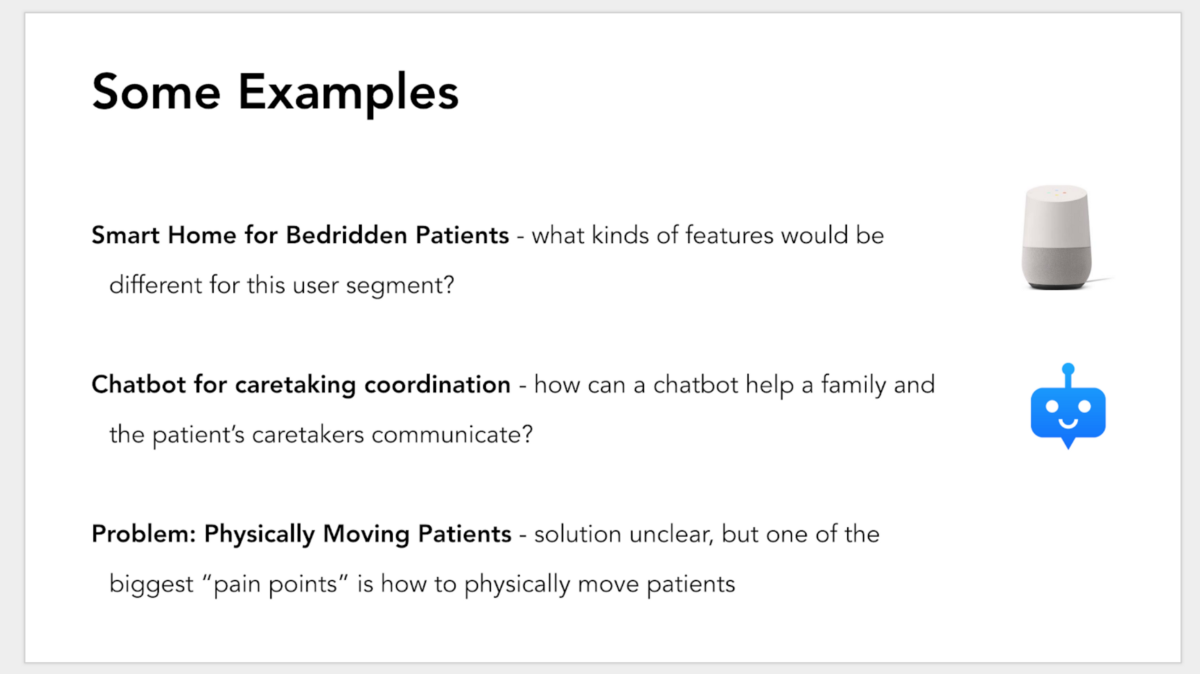Select "Smart Home for Bedridden Patients" heading
The image size is (1200, 674).
(300, 236)
